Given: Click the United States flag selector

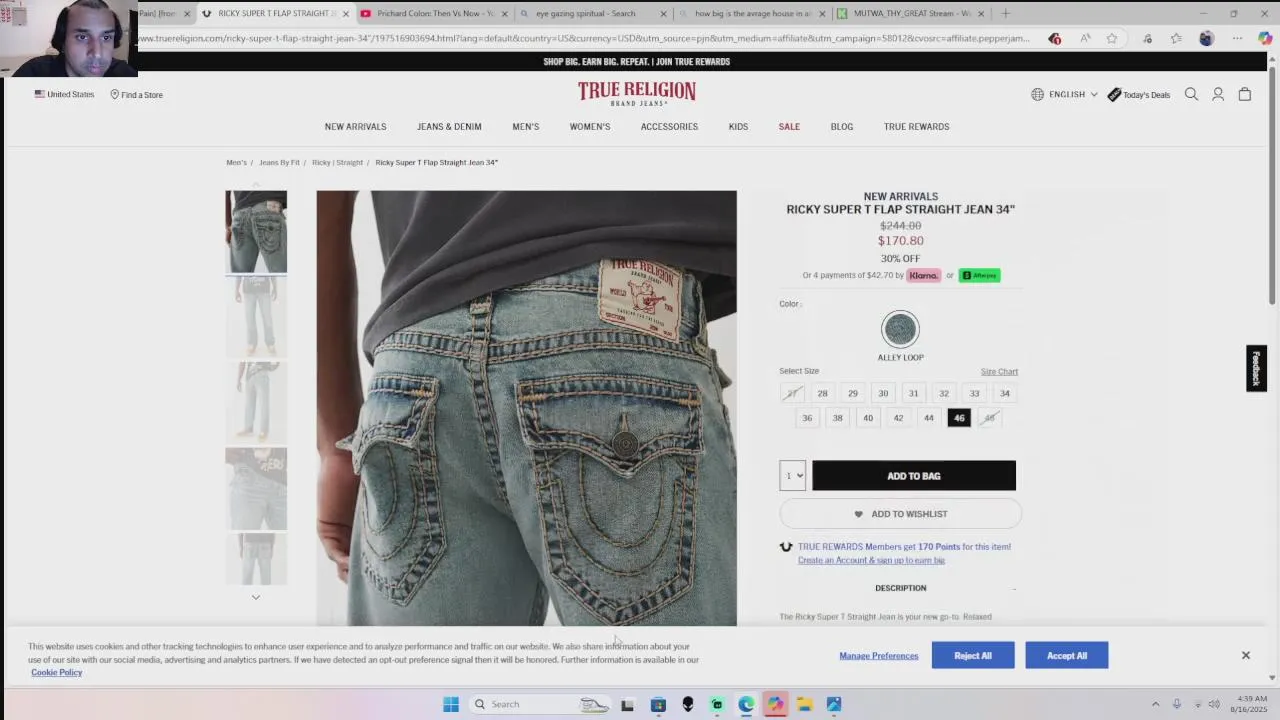Looking at the screenshot, I should click(64, 94).
